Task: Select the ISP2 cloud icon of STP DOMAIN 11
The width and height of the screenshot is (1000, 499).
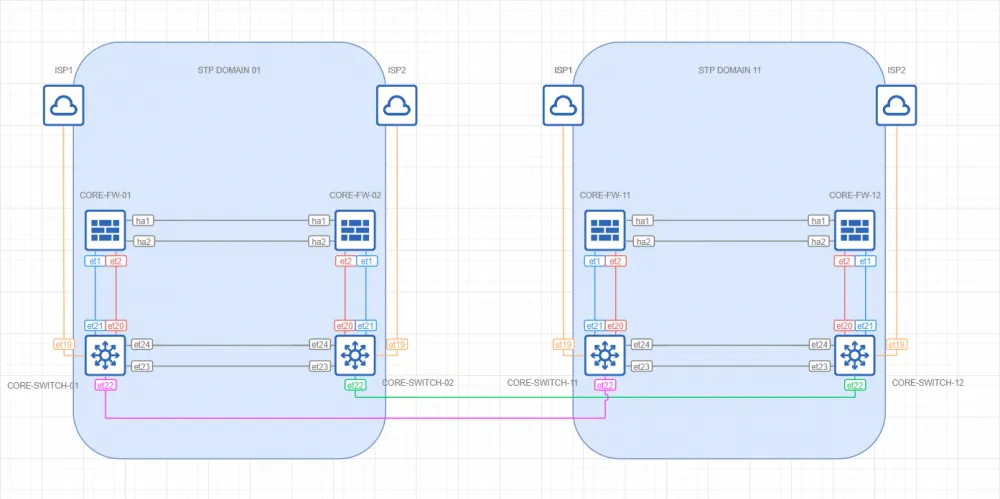Action: [x=897, y=105]
